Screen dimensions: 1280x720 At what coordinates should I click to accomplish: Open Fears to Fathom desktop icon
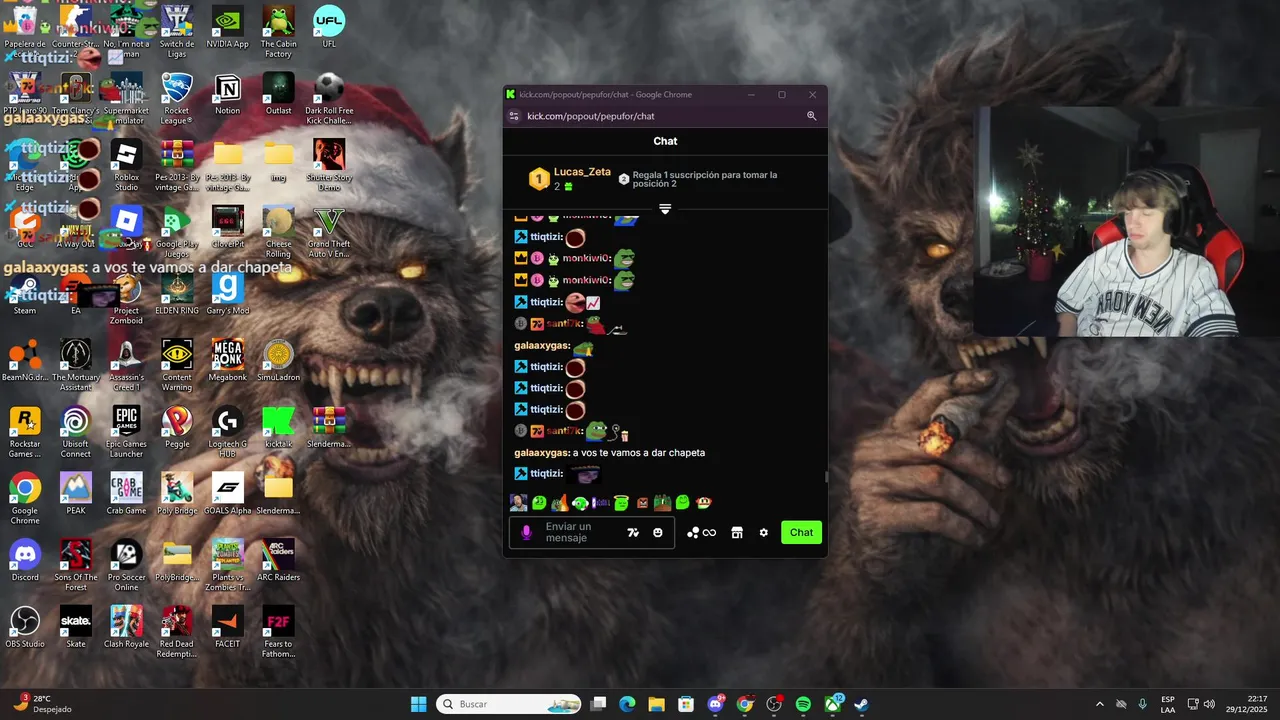[278, 632]
